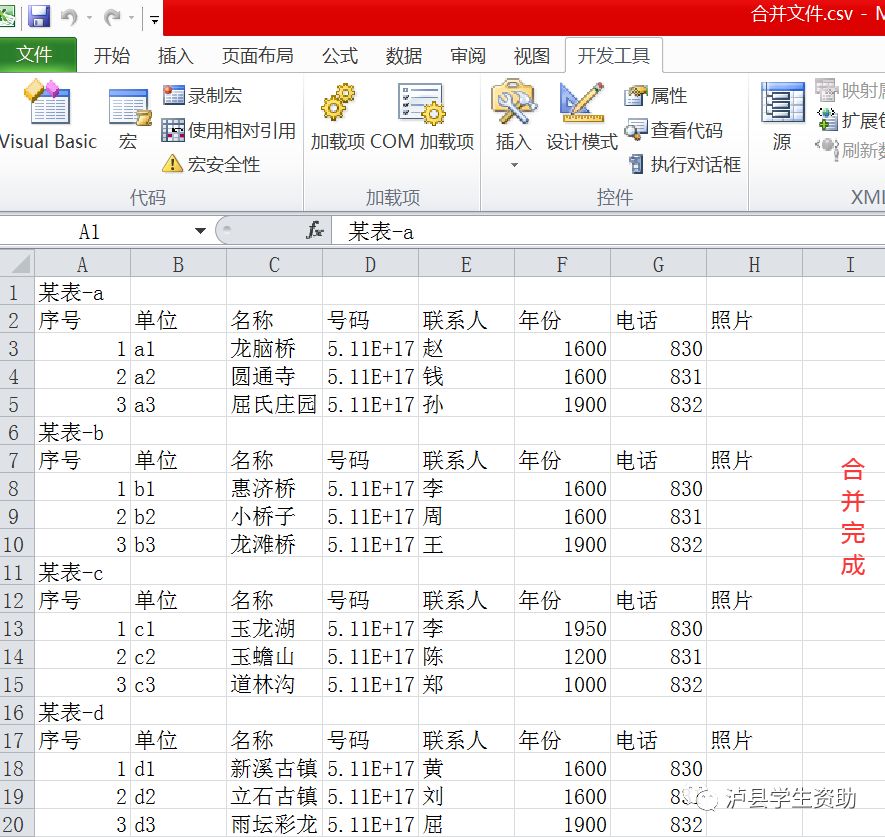
Task: Click cell containing 屈氏庄园
Action: click(x=274, y=404)
